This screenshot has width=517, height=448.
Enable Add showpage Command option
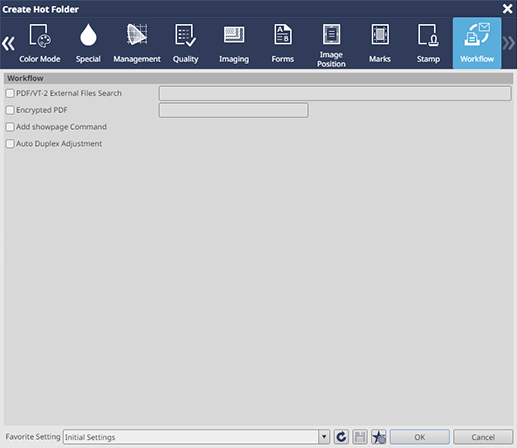coord(10,127)
